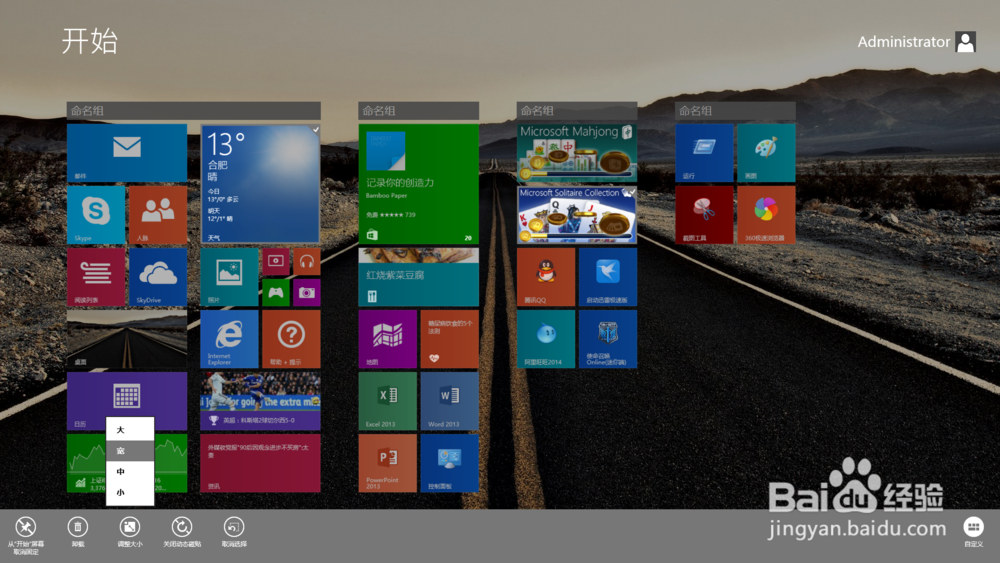The image size is (1000, 563).
Task: Launch the Skype tile
Action: click(96, 215)
